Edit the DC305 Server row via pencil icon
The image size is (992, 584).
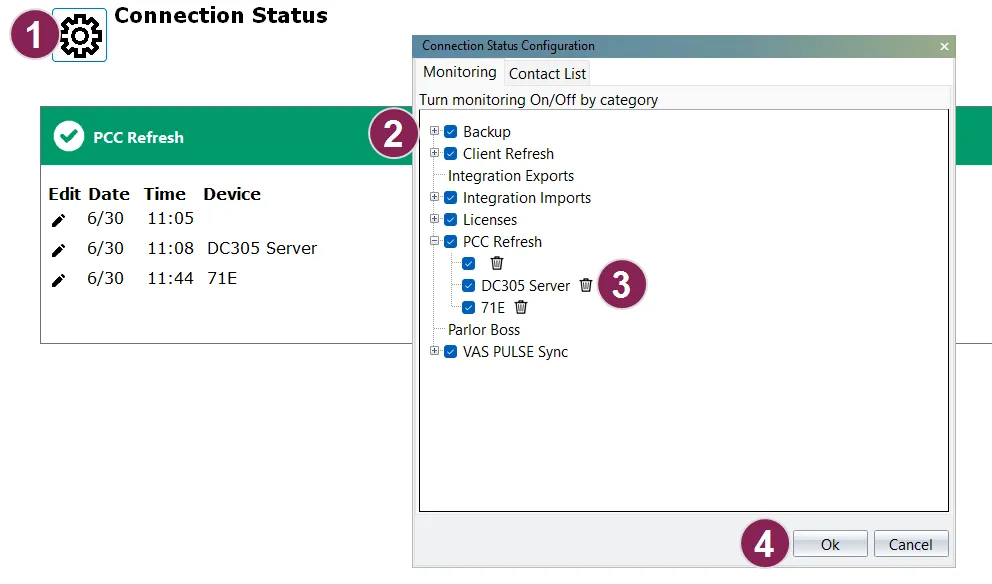(x=58, y=250)
